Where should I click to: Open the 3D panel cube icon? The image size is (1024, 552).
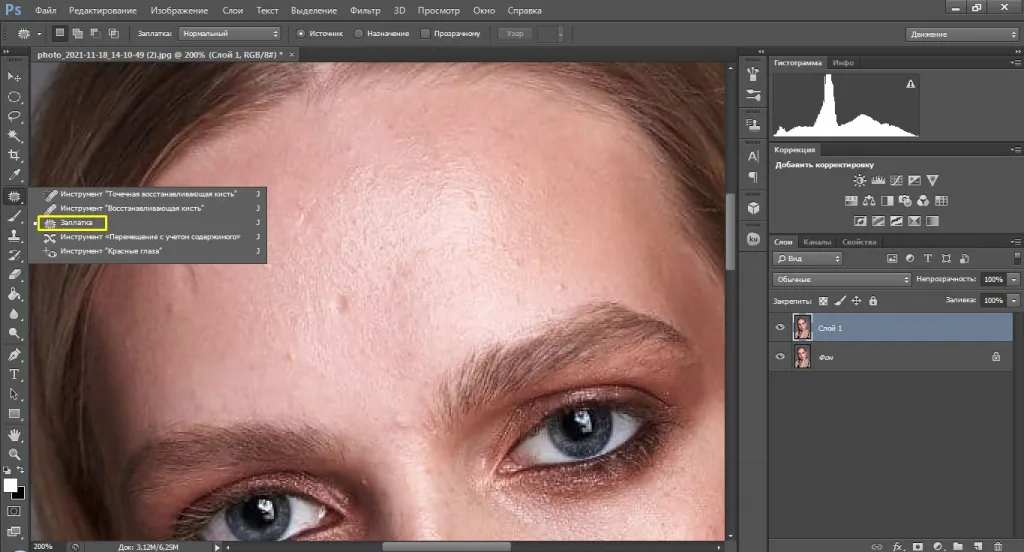(x=753, y=208)
